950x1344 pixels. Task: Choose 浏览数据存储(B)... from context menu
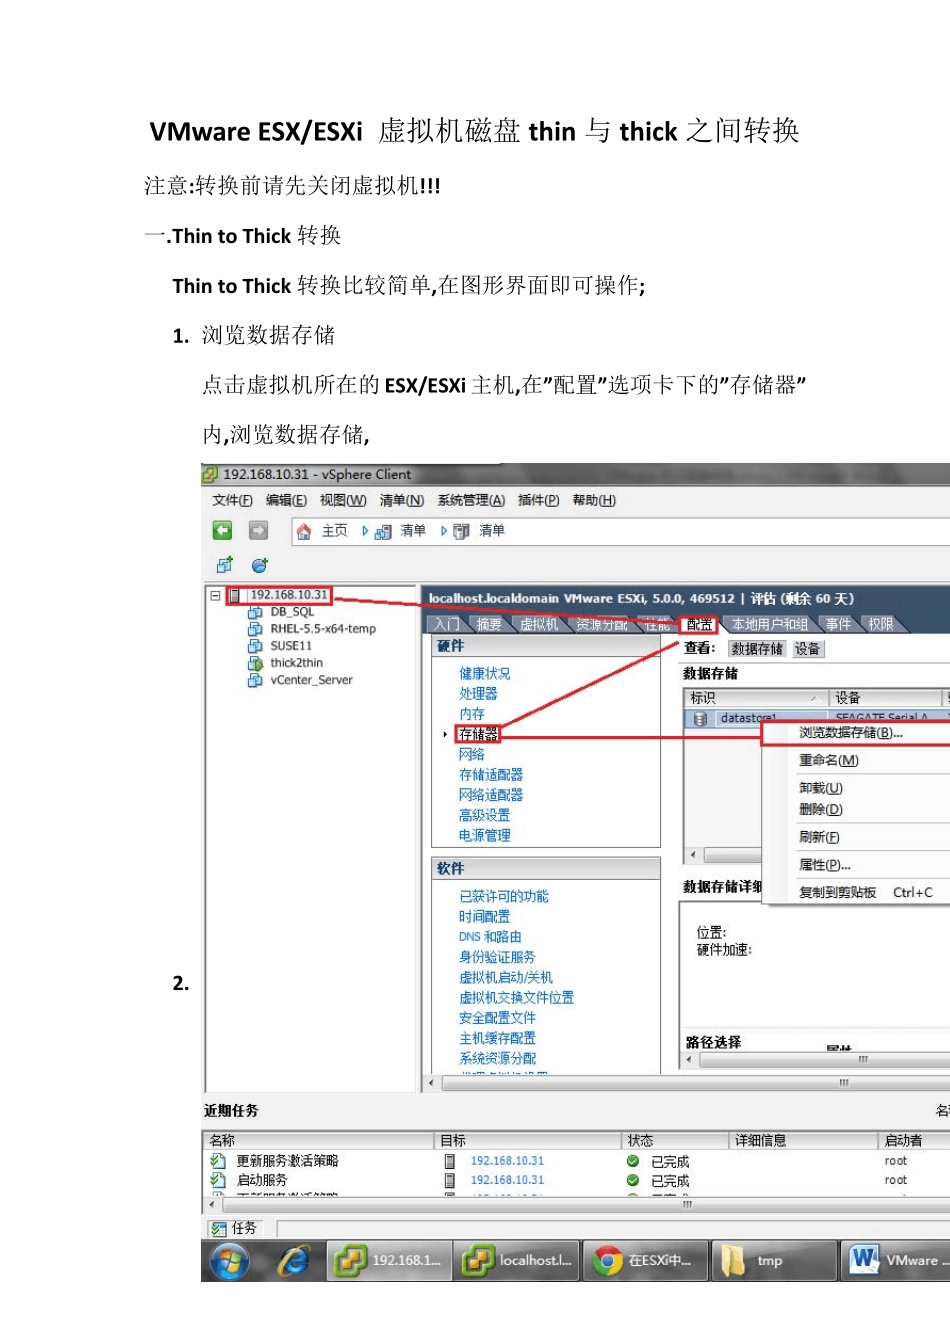tap(856, 733)
